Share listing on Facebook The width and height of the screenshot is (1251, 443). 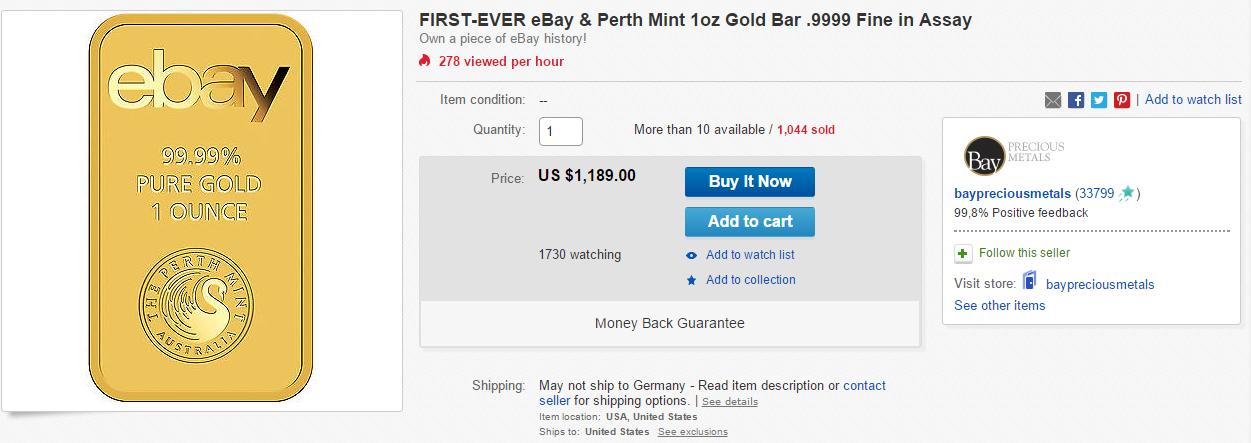click(x=1076, y=100)
